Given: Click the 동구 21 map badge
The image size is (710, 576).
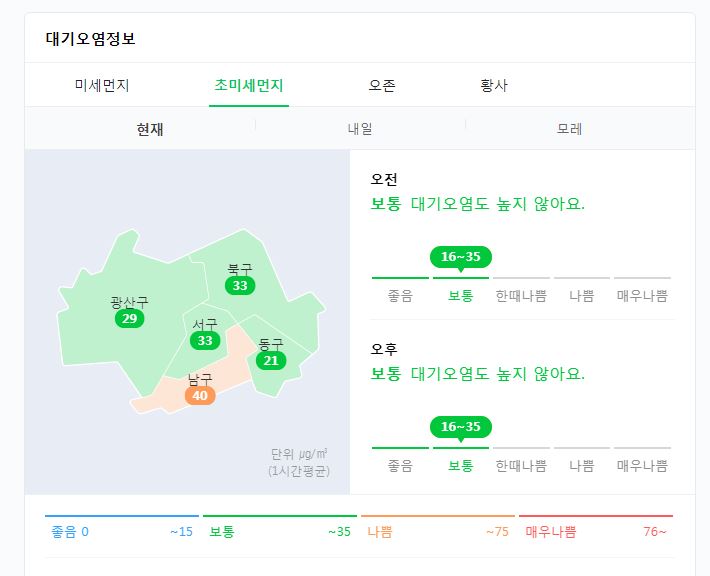Looking at the screenshot, I should tap(271, 360).
